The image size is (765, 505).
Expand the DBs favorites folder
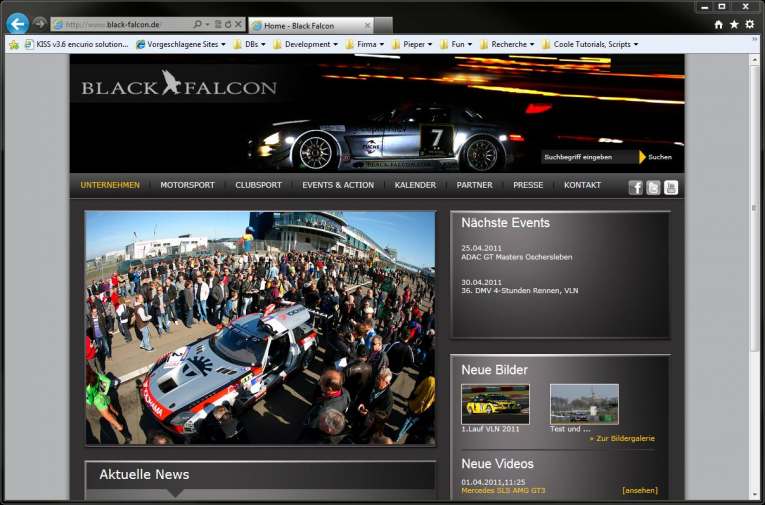coord(249,44)
